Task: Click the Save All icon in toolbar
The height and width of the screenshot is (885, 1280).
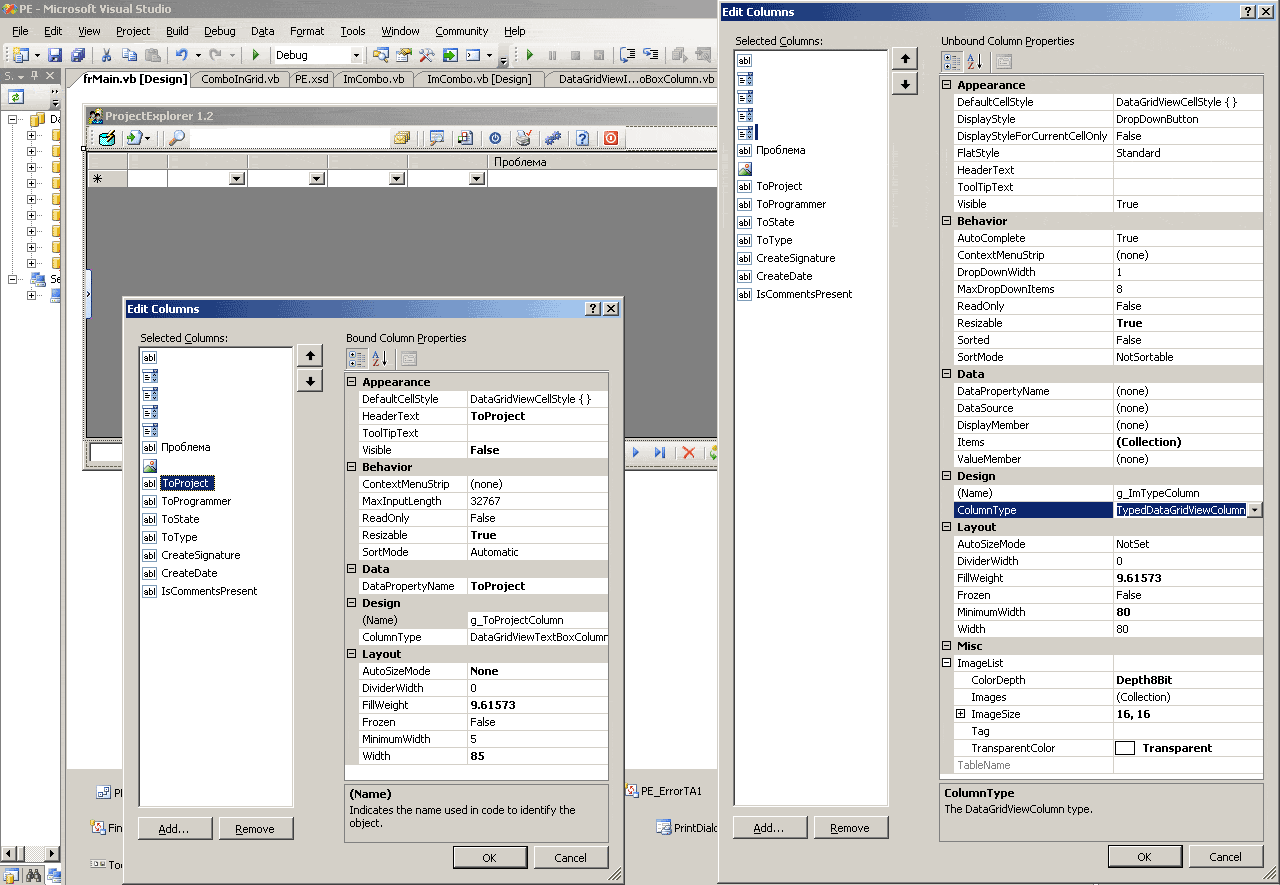Action: pos(77,55)
